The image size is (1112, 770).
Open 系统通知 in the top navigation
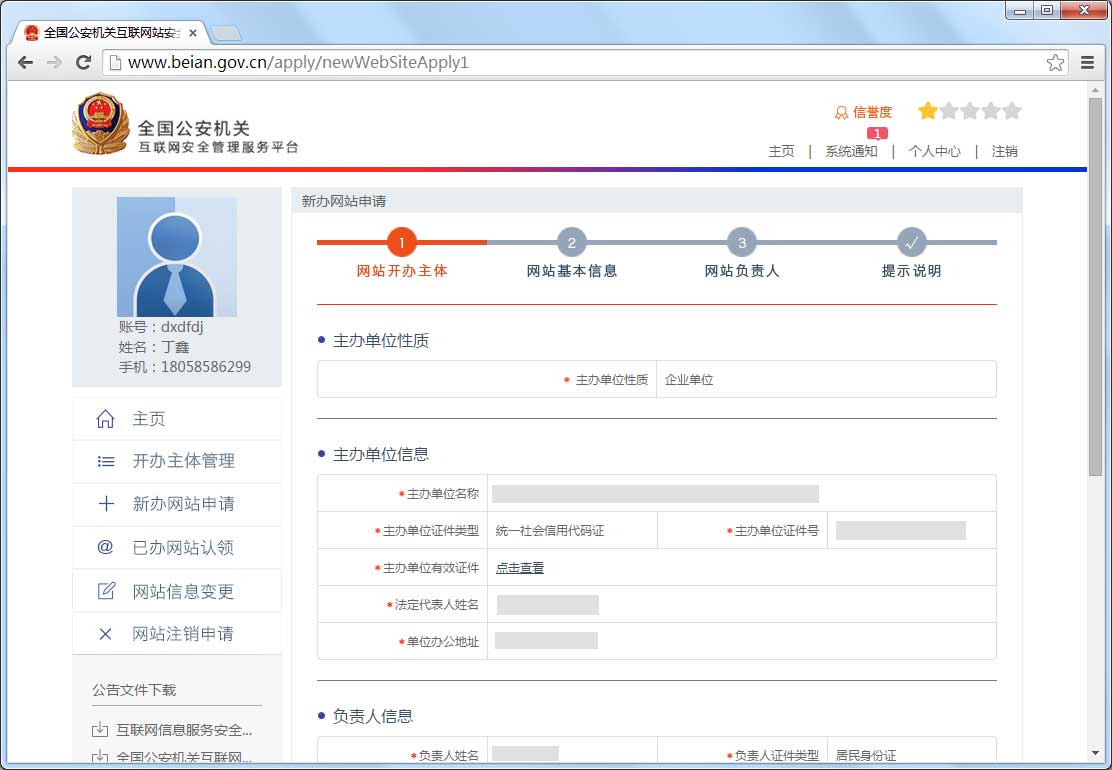(851, 151)
